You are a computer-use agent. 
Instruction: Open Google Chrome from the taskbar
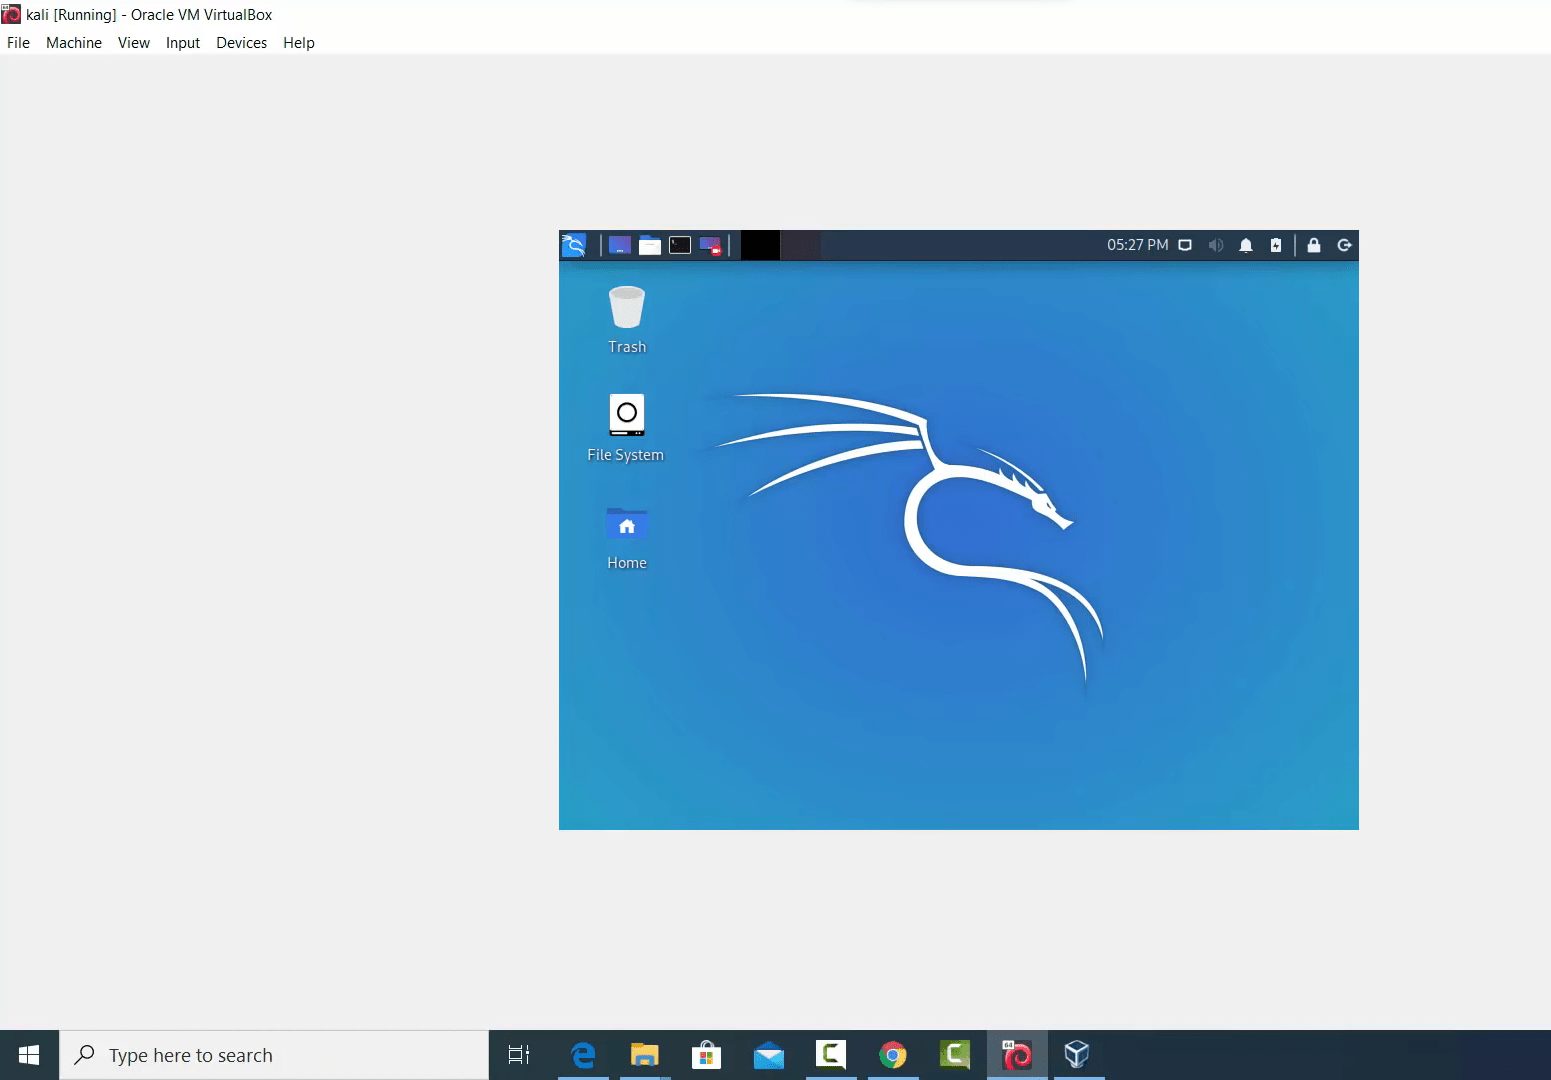(x=893, y=1055)
